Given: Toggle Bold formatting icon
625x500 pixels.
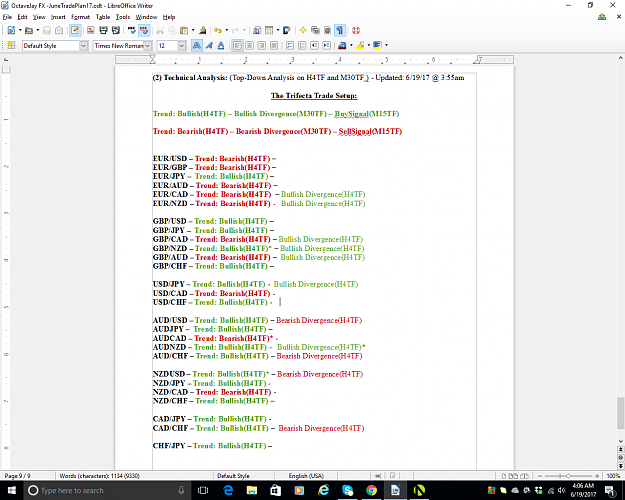Looking at the screenshot, I should pyautogui.click(x=197, y=45).
